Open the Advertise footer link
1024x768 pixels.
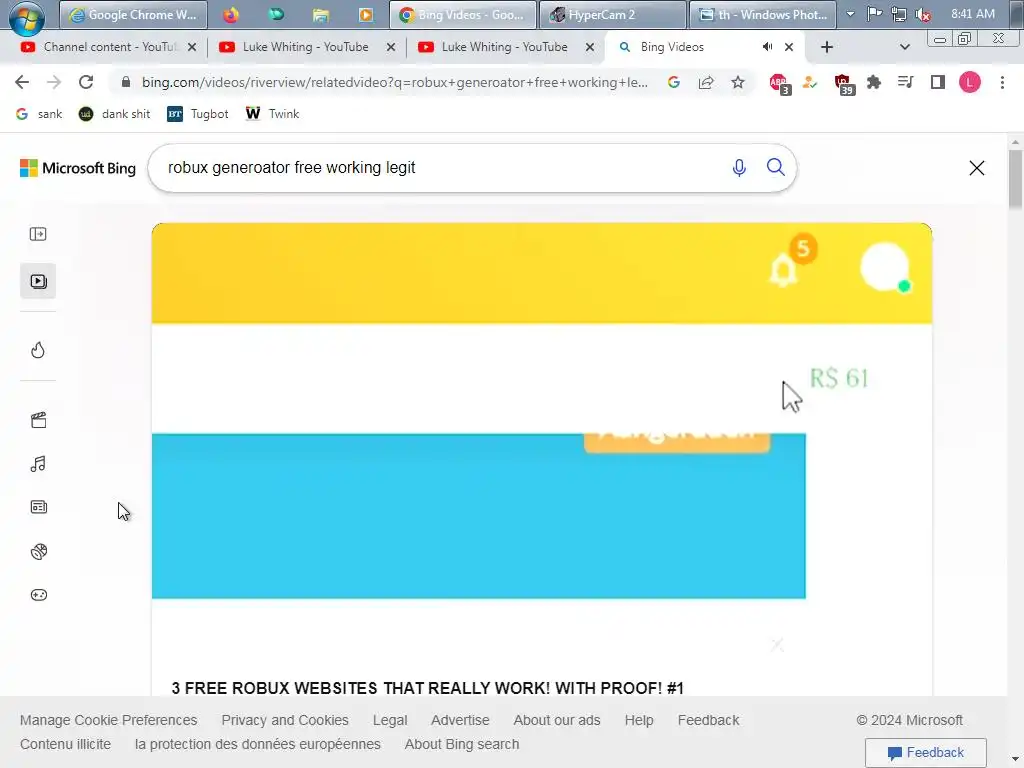tap(460, 720)
